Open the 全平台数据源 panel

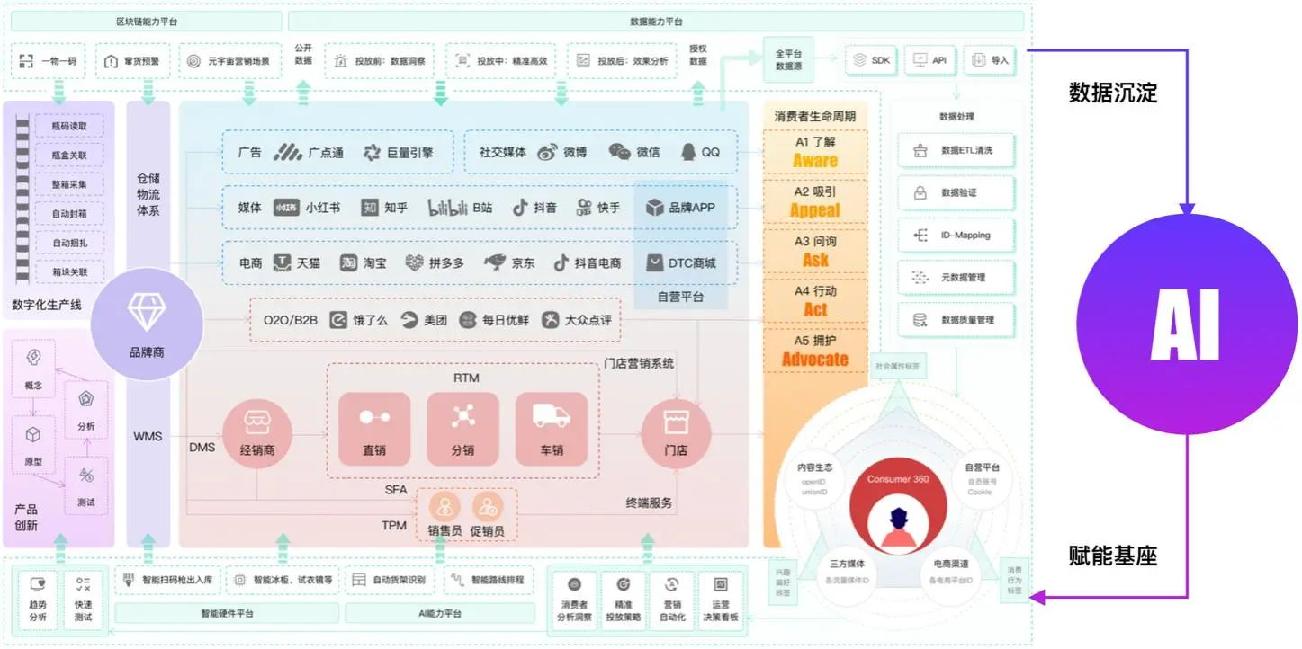click(x=791, y=58)
